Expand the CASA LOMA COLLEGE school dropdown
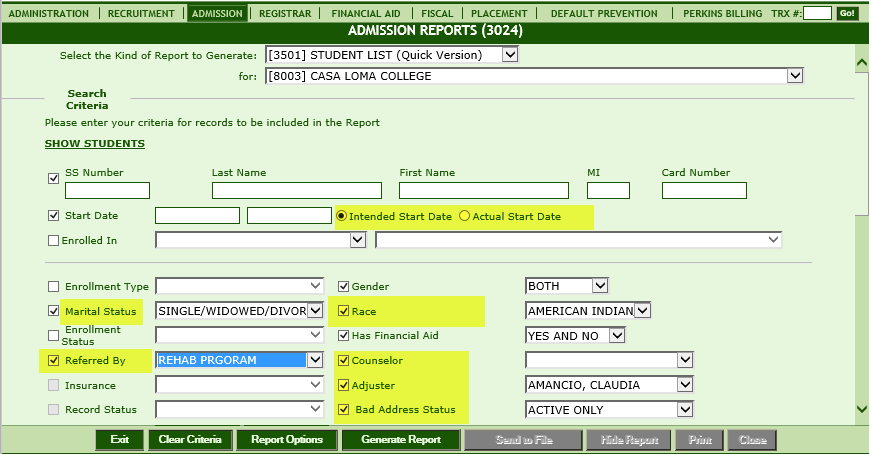 534,76
